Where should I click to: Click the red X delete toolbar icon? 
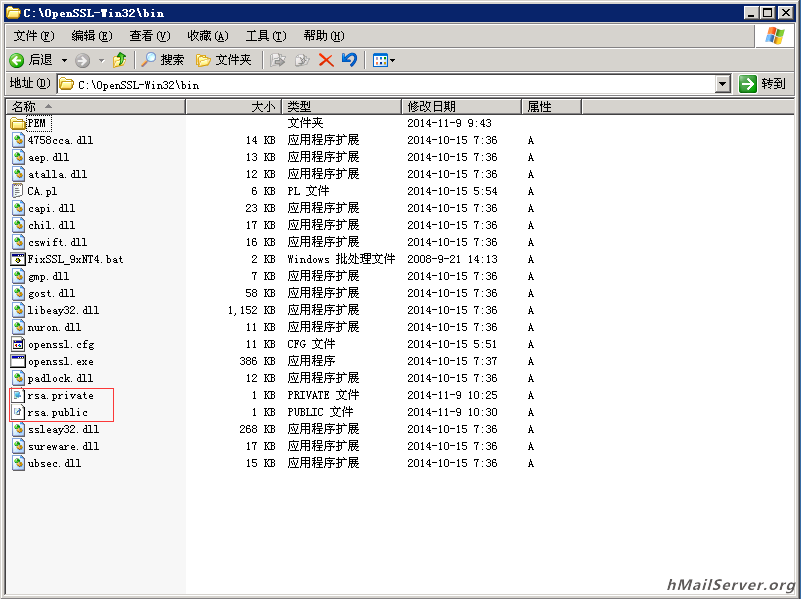326,60
